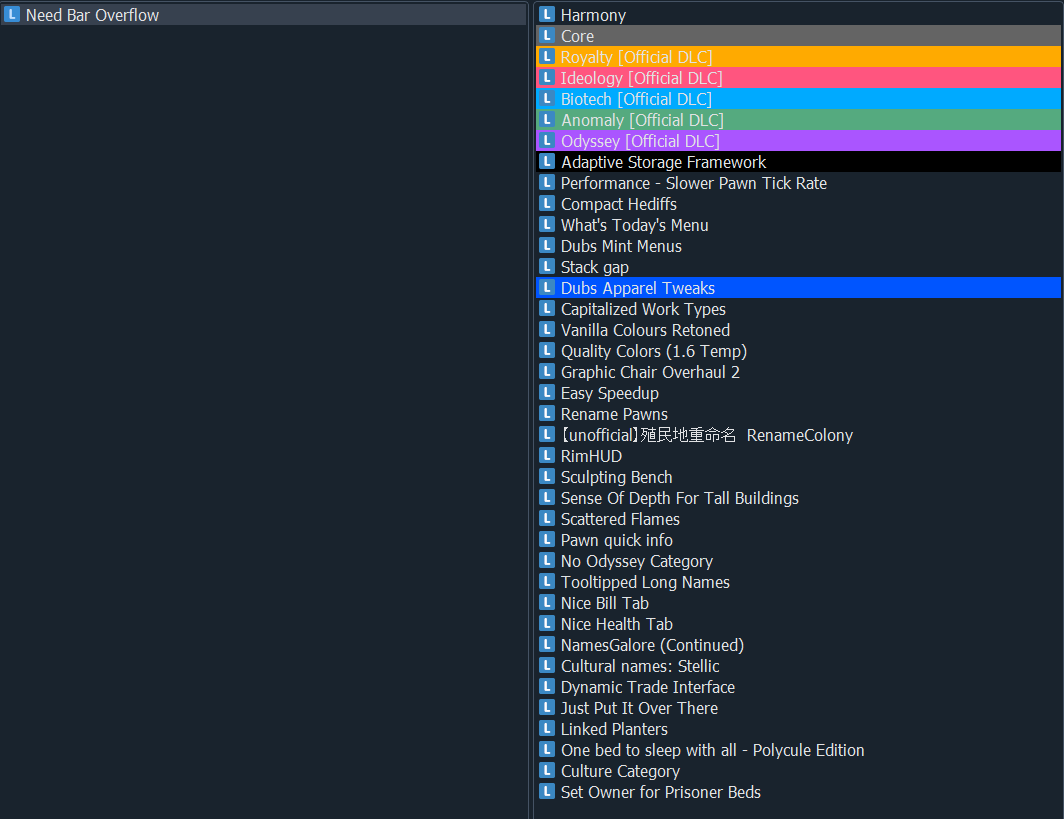This screenshot has width=1064, height=819.
Task: Select Need Bar Overflow in inactive list
Action: 264,15
